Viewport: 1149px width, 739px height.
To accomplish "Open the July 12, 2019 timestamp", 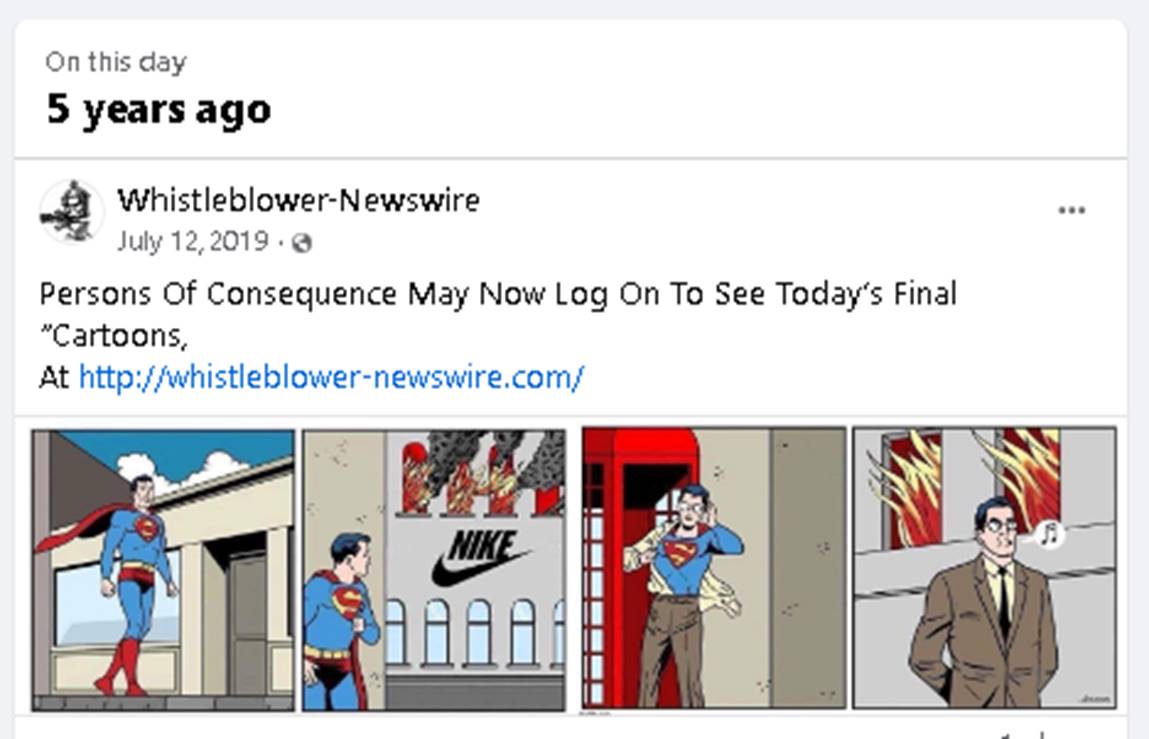I will coord(193,241).
